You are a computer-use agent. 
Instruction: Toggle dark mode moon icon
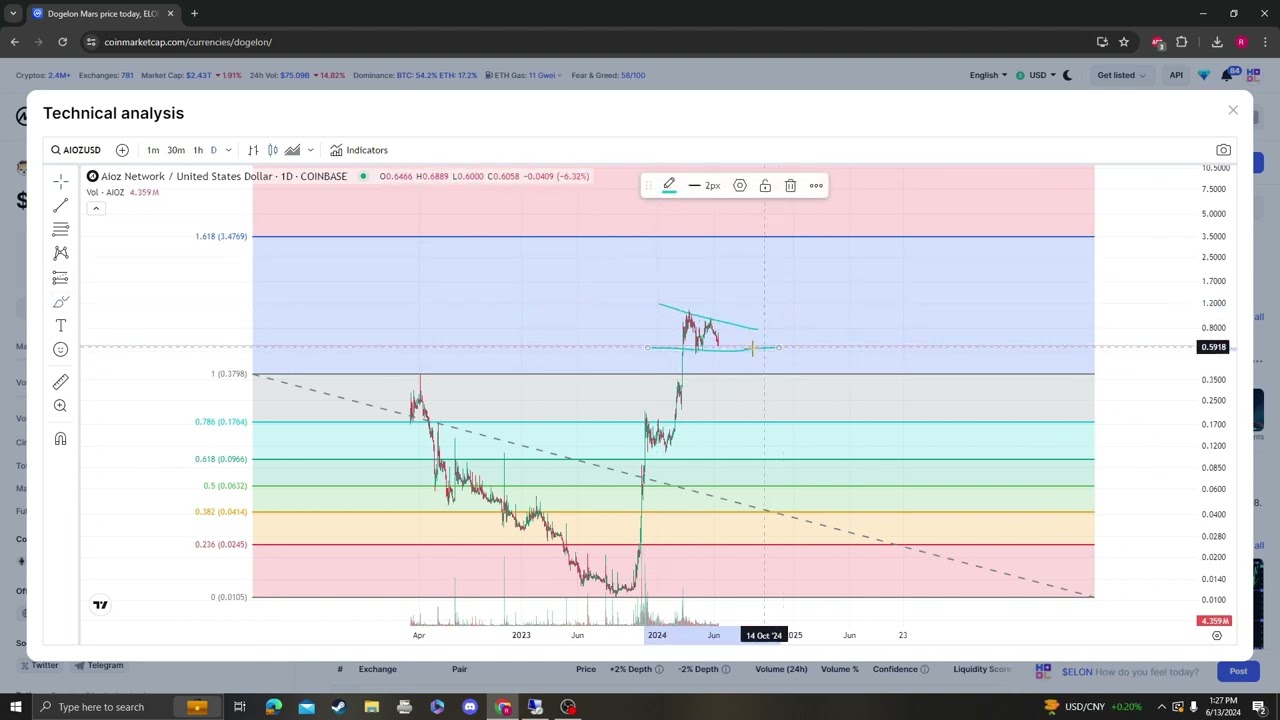(x=1067, y=75)
